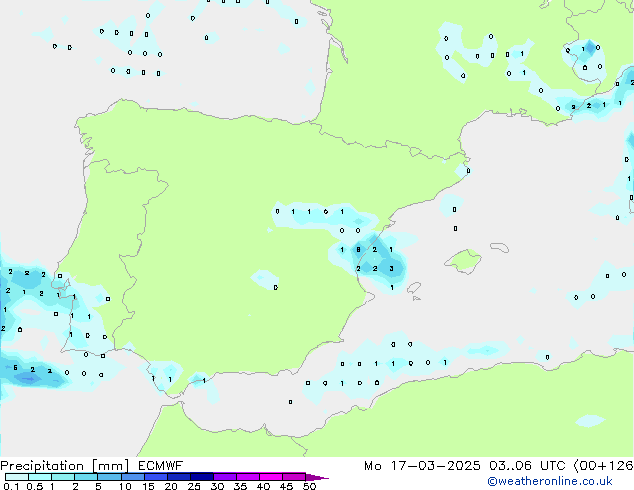Click the legend swatch between 10 and 15

click(x=132, y=477)
